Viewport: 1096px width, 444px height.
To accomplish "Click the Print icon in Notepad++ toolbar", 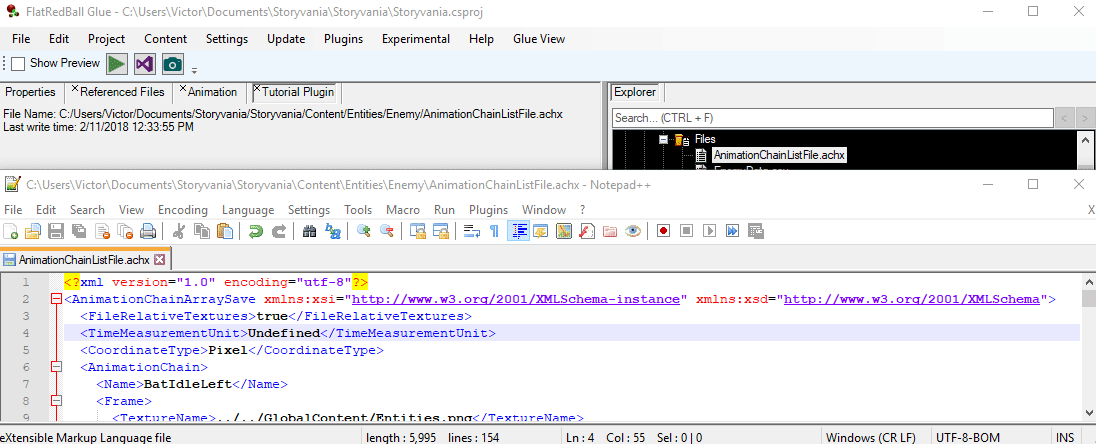I will click(148, 231).
